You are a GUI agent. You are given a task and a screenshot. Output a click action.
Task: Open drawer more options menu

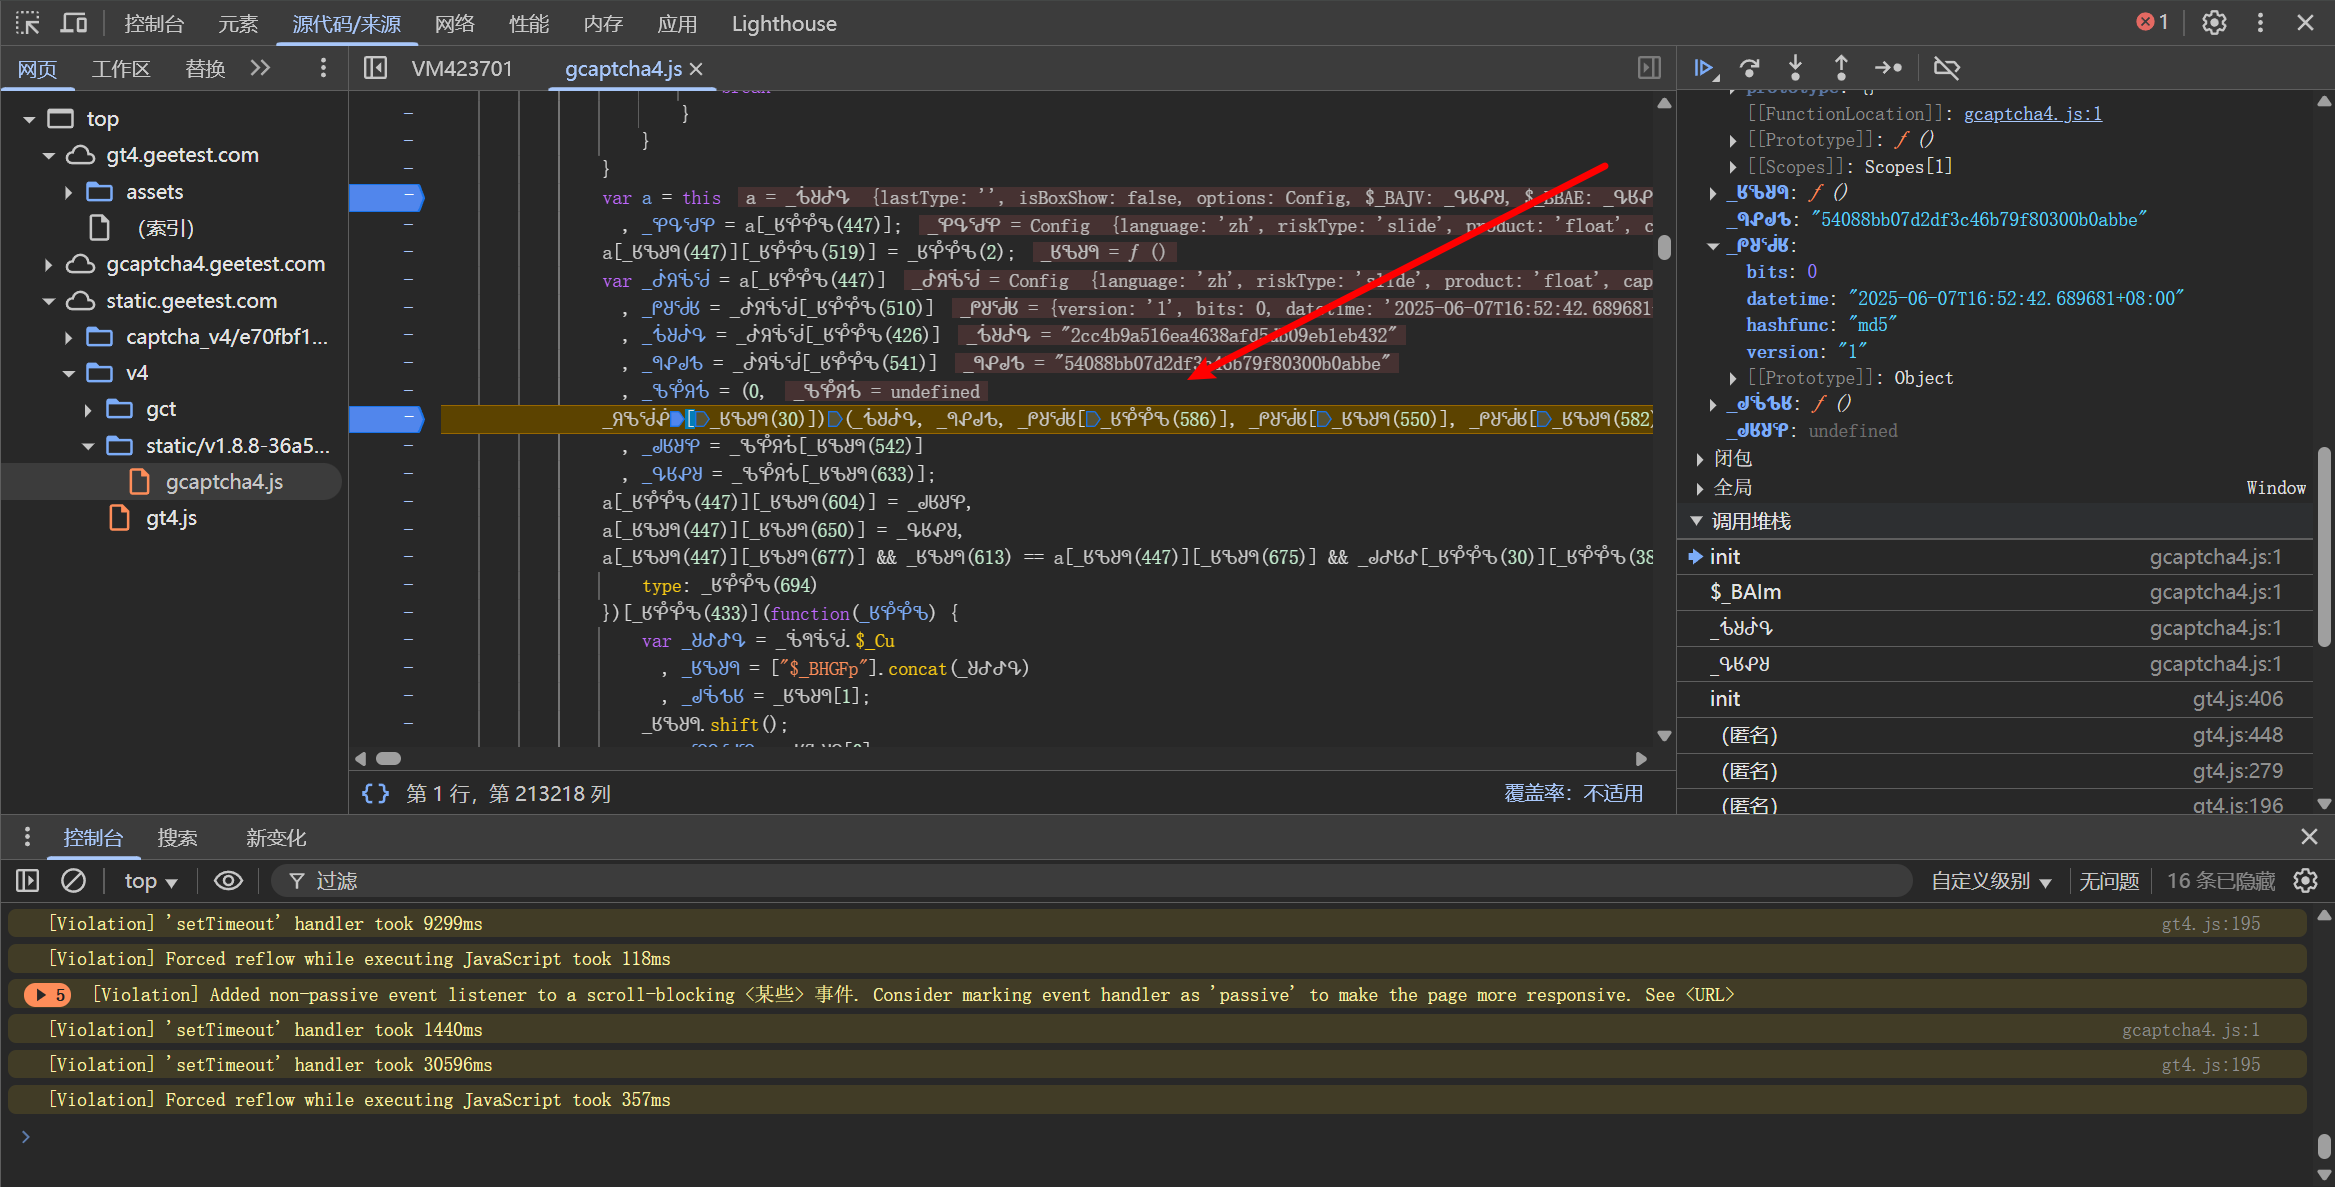[27, 837]
